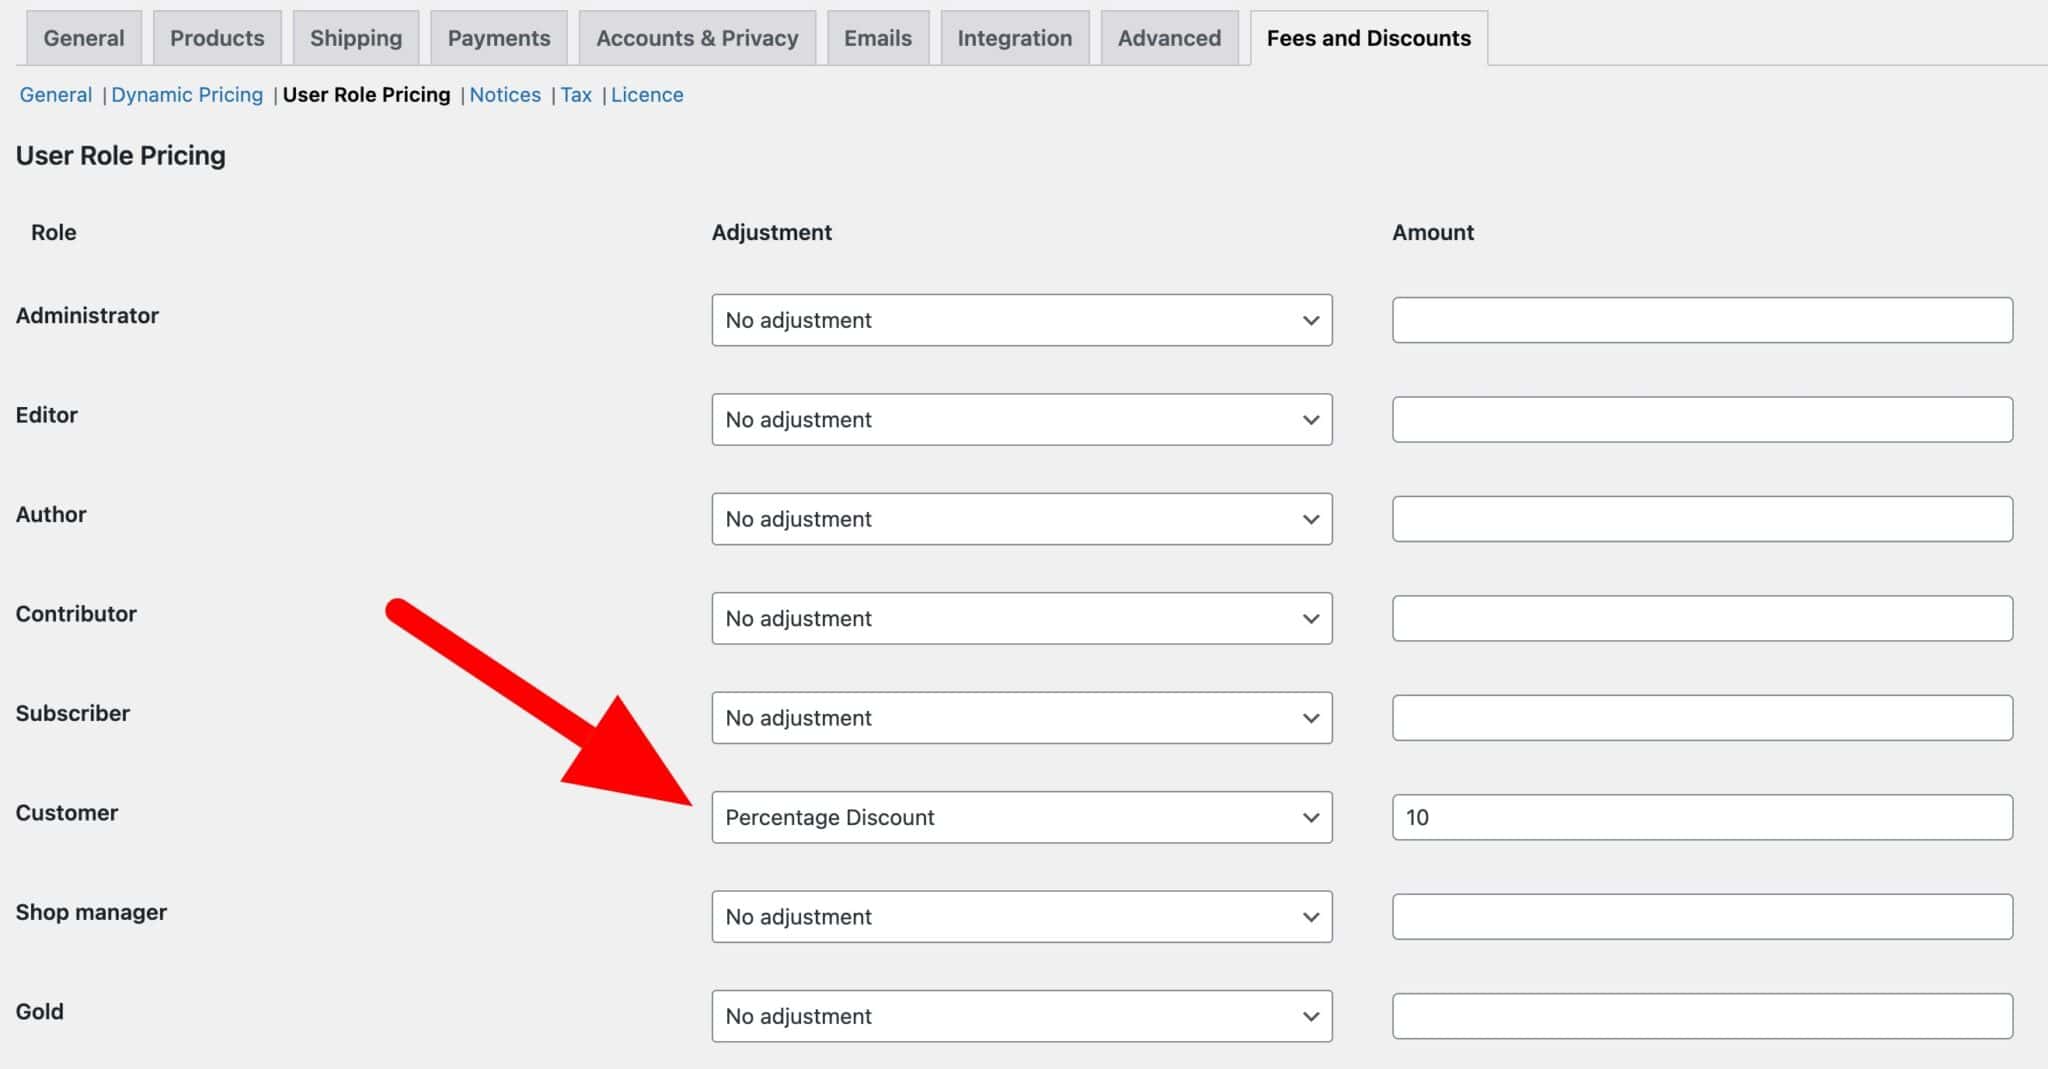Click the Shop manager amount field
This screenshot has width=2048, height=1069.
(x=1701, y=916)
